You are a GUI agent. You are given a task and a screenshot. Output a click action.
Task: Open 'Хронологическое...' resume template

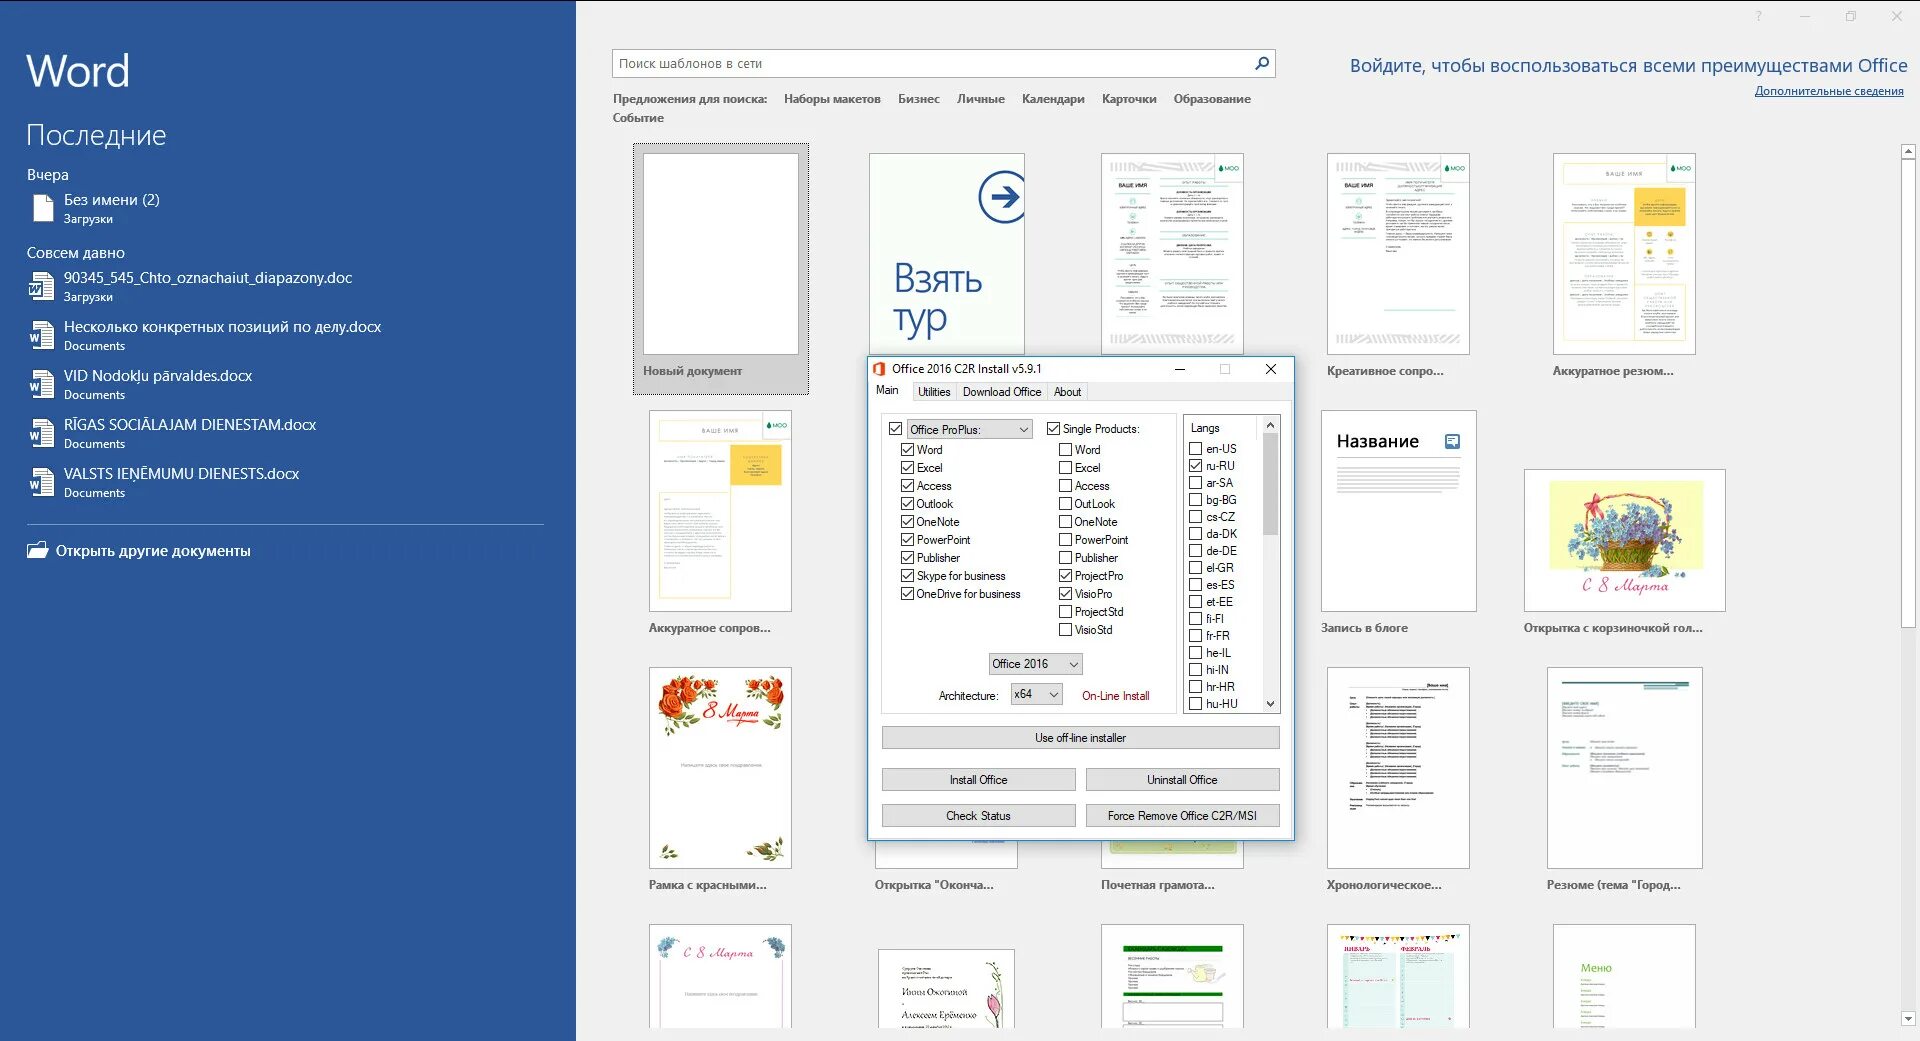point(1398,768)
